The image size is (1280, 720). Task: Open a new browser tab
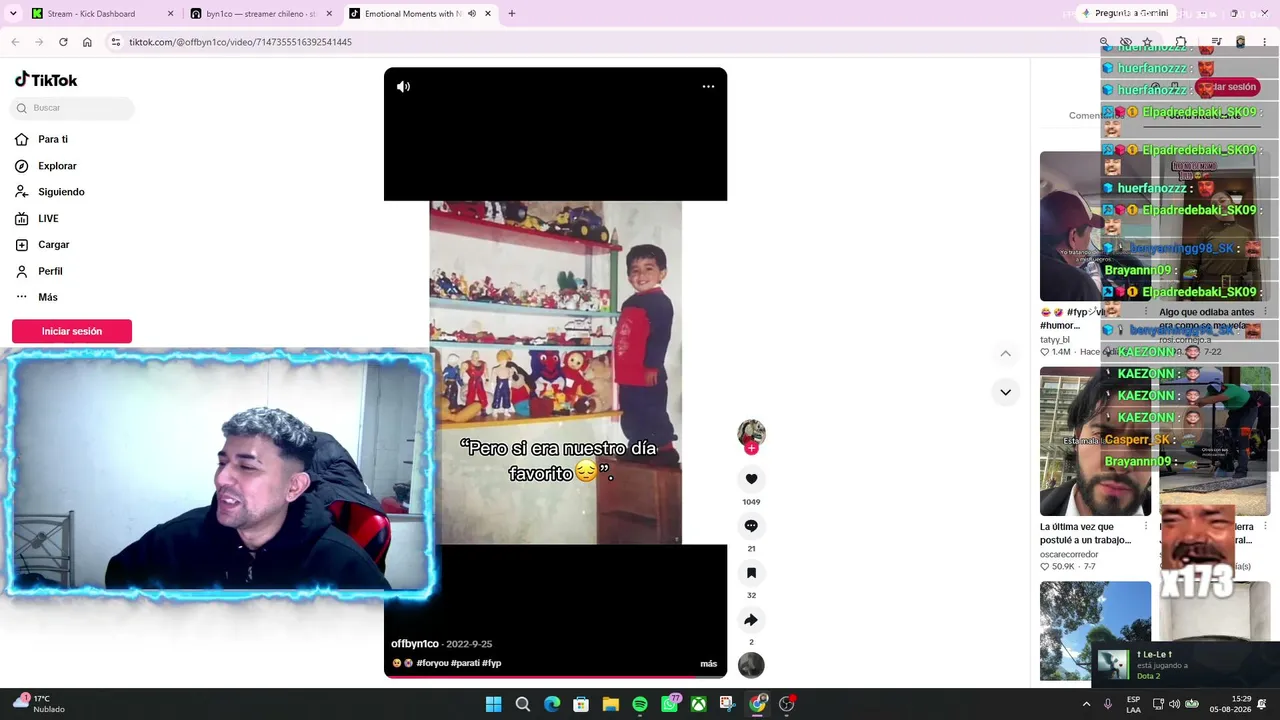click(x=512, y=14)
